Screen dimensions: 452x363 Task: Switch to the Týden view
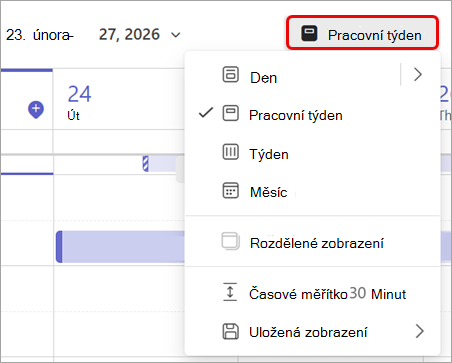pyautogui.click(x=312, y=153)
